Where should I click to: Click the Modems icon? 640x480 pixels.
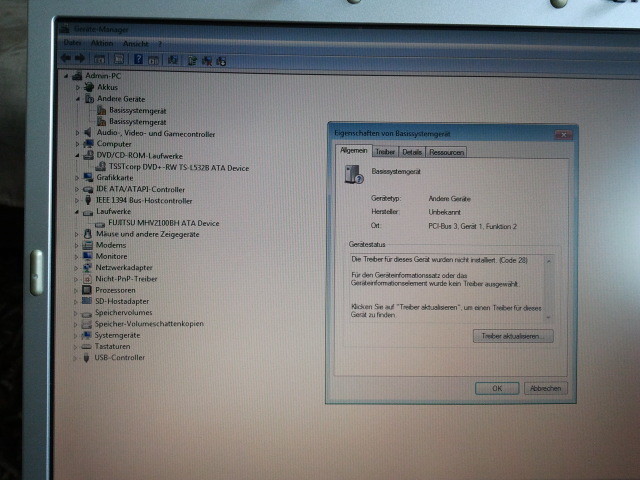click(x=87, y=245)
